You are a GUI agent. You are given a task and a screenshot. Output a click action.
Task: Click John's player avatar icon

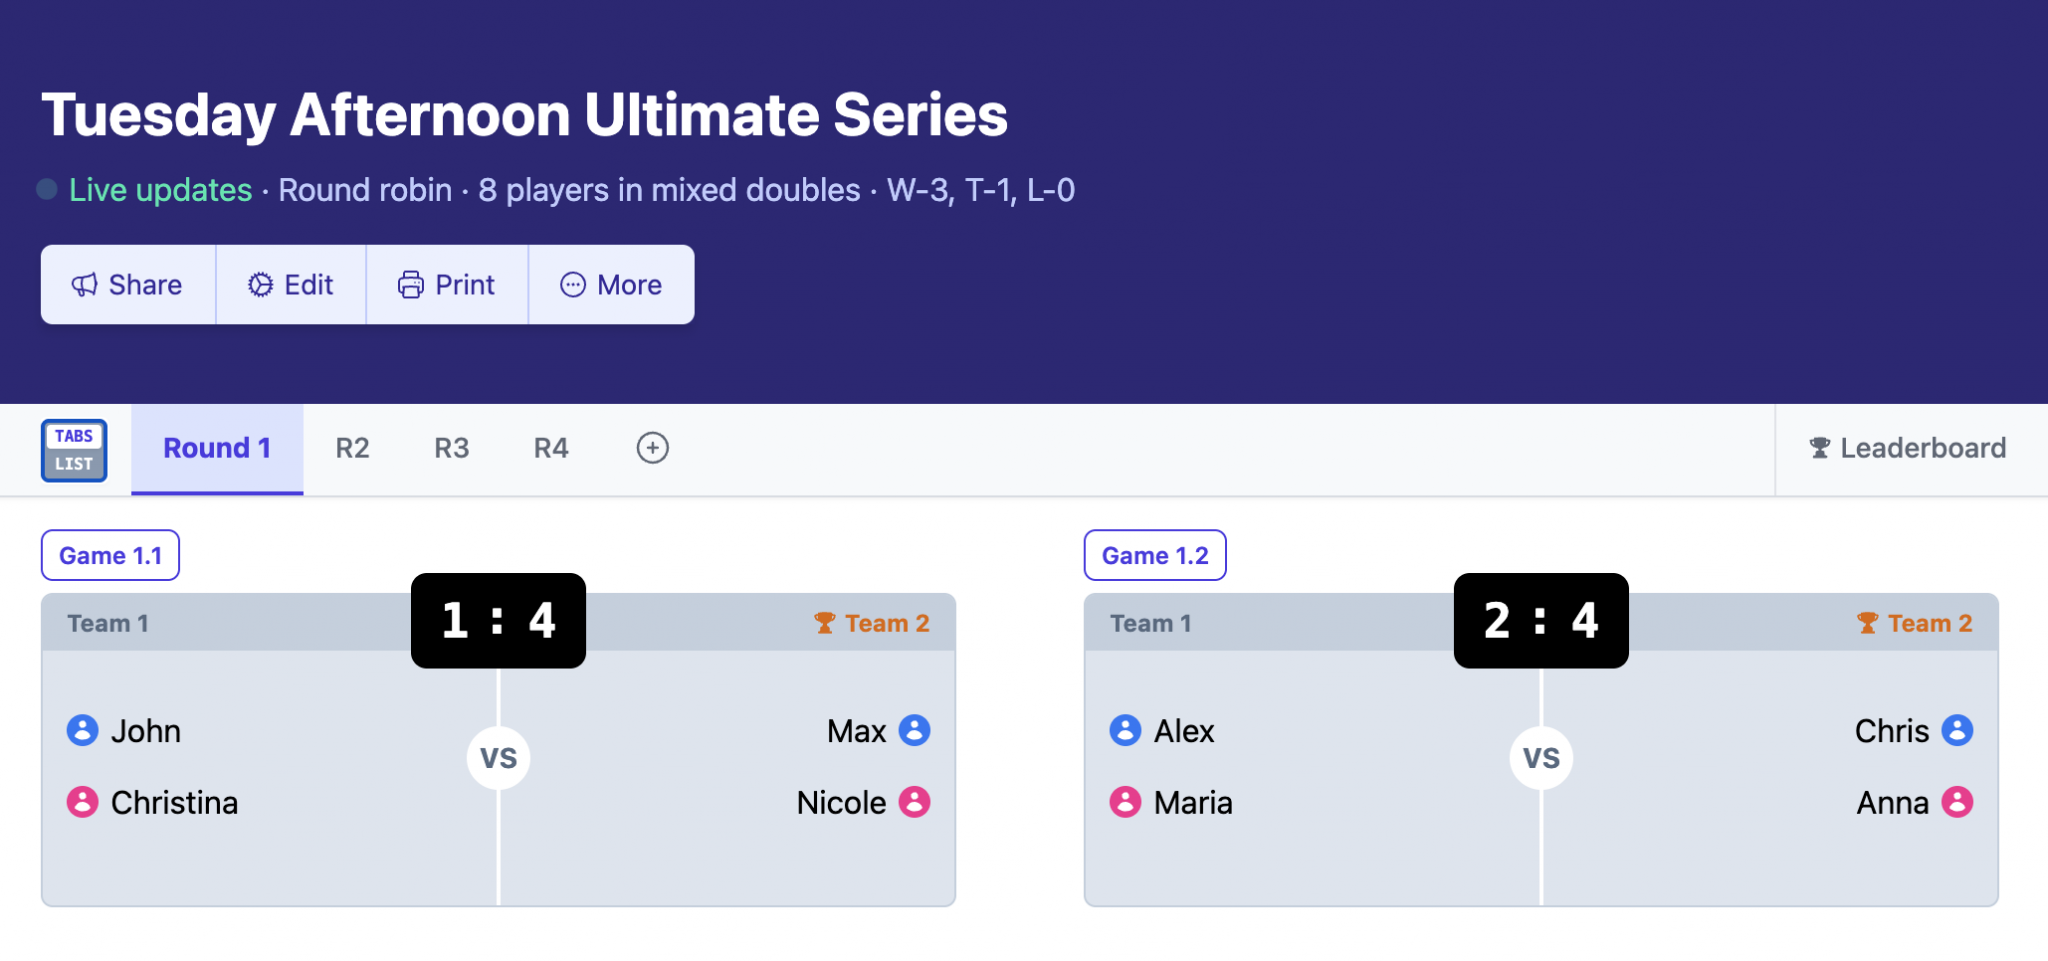pyautogui.click(x=81, y=730)
